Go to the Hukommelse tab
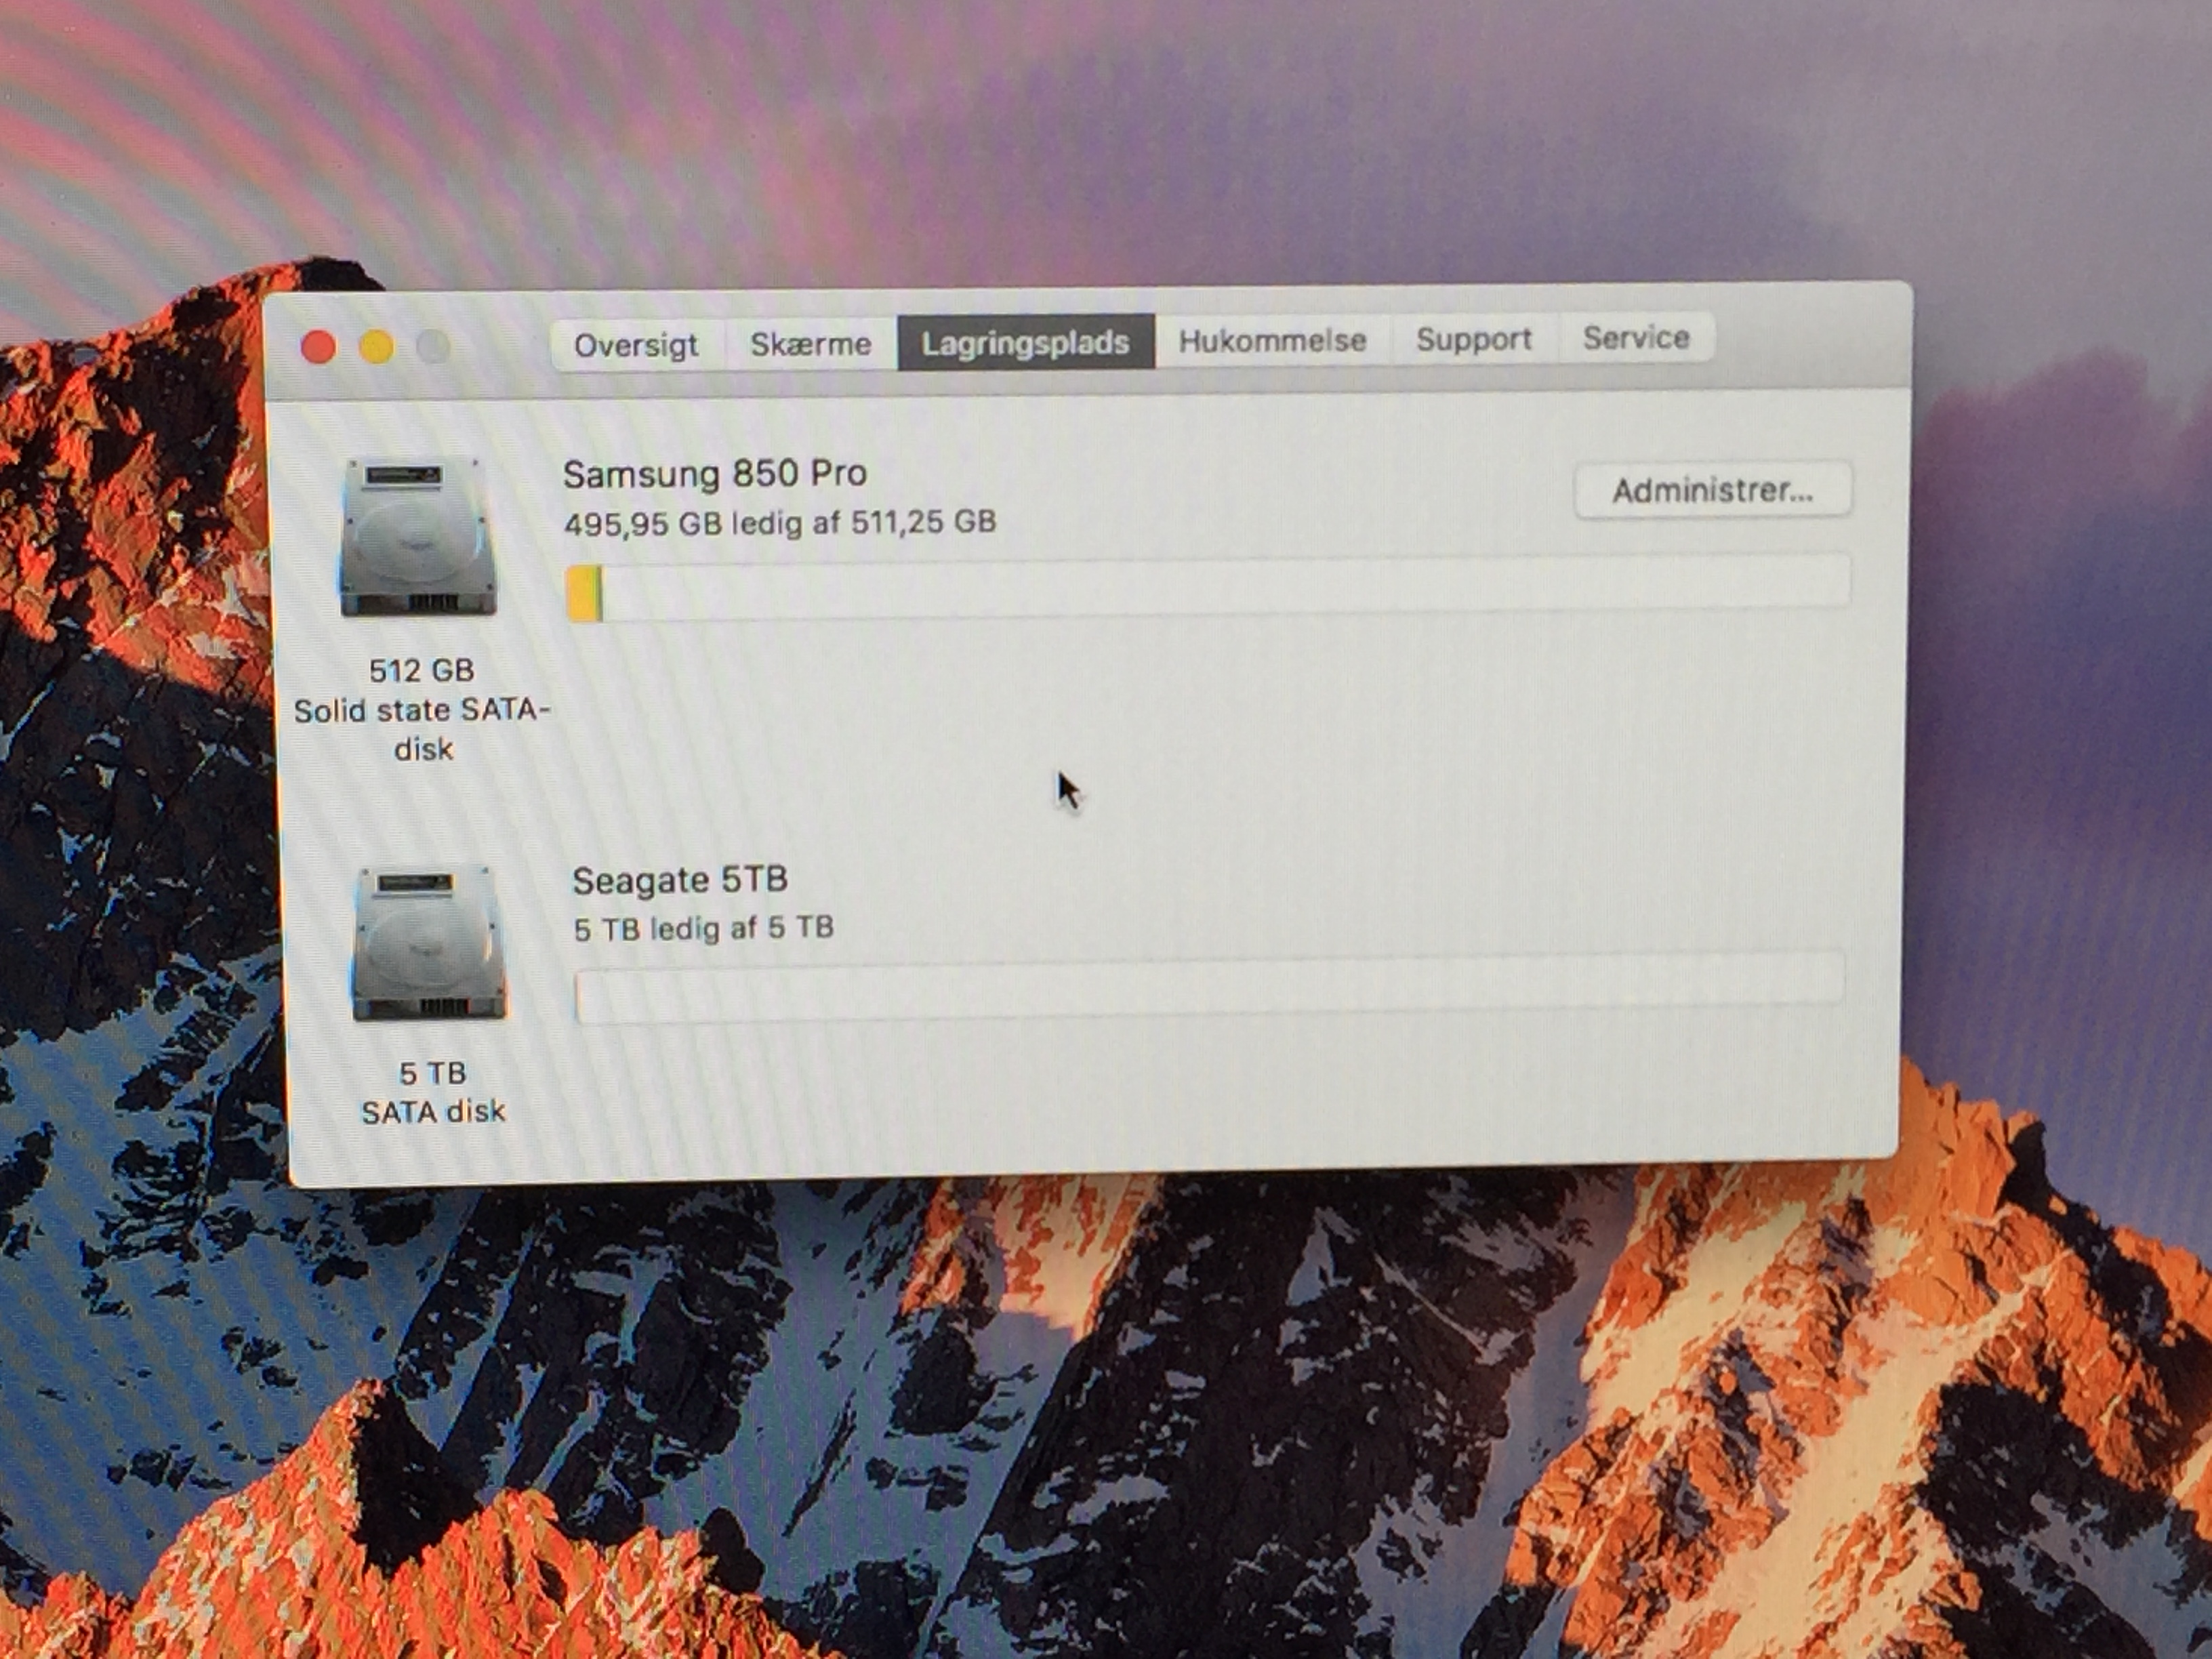Image resolution: width=2212 pixels, height=1659 pixels. coord(1272,341)
